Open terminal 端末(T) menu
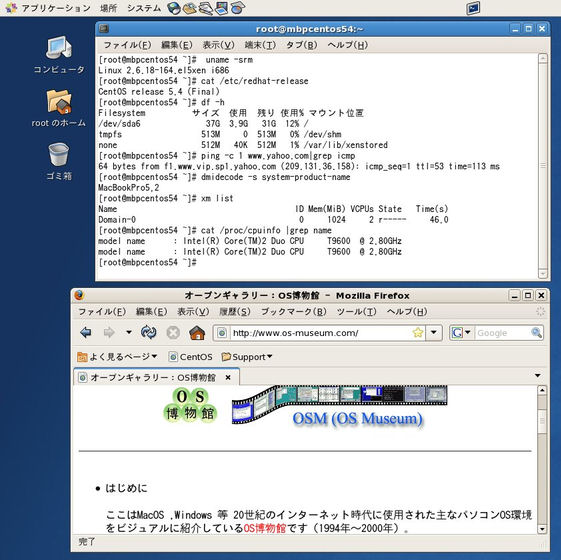 [x=260, y=45]
